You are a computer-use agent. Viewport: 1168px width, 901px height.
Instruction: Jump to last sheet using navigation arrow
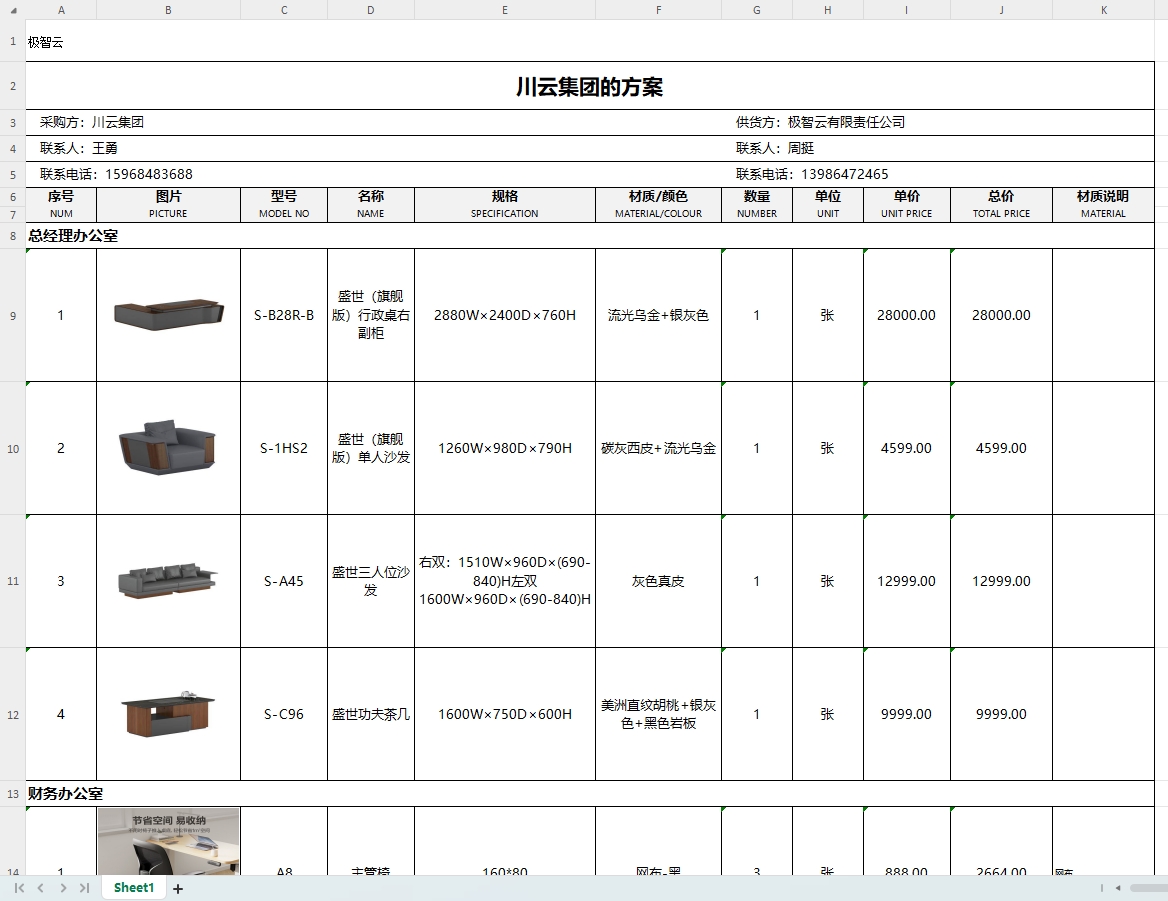(x=85, y=888)
